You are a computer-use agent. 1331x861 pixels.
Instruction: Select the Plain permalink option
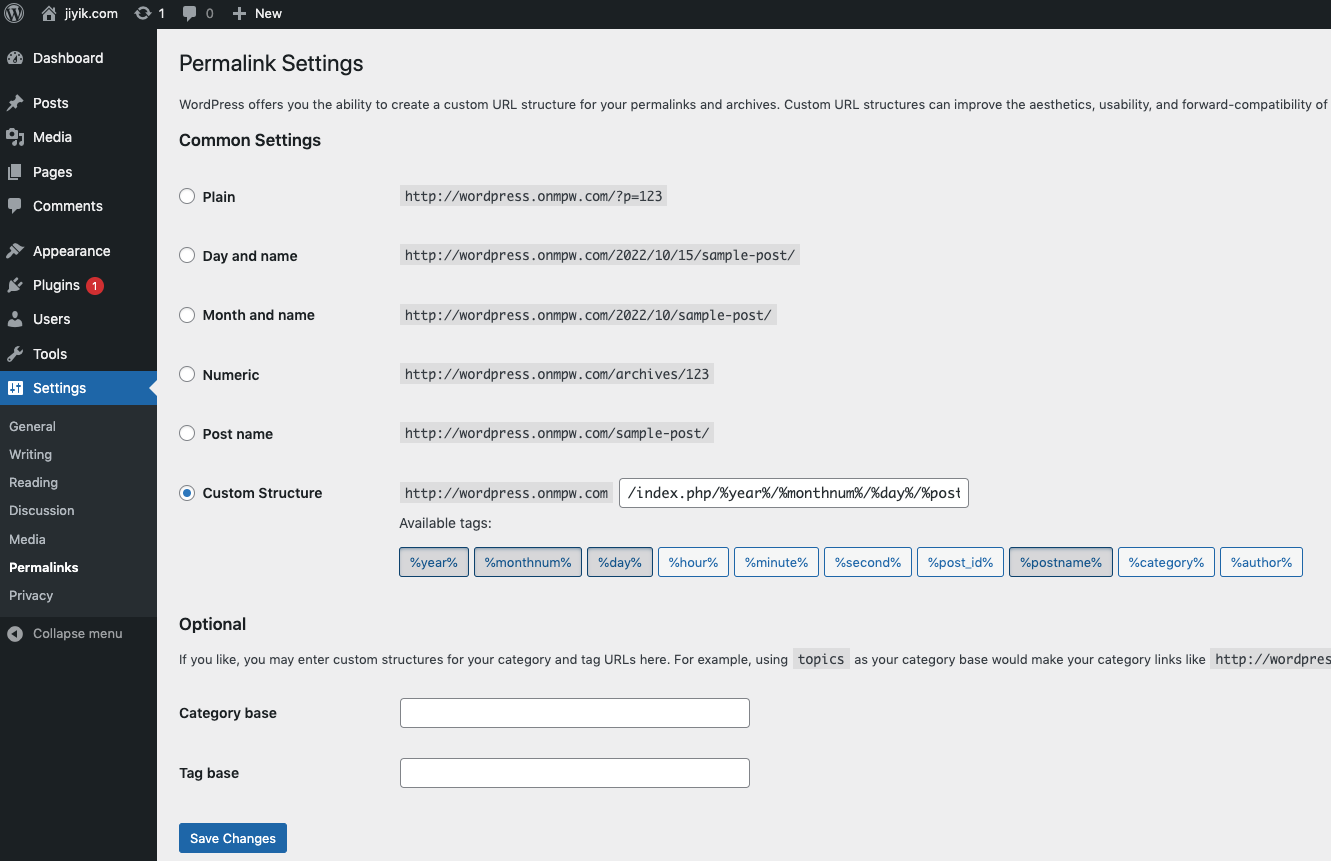pos(187,196)
